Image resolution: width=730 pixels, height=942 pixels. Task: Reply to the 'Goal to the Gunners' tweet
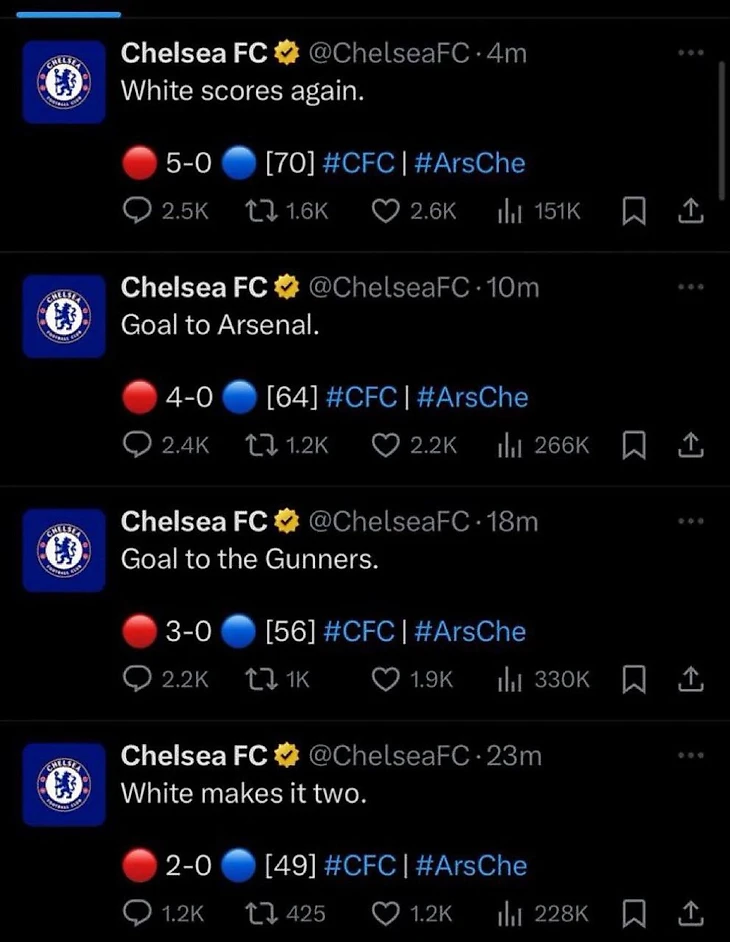pos(133,680)
